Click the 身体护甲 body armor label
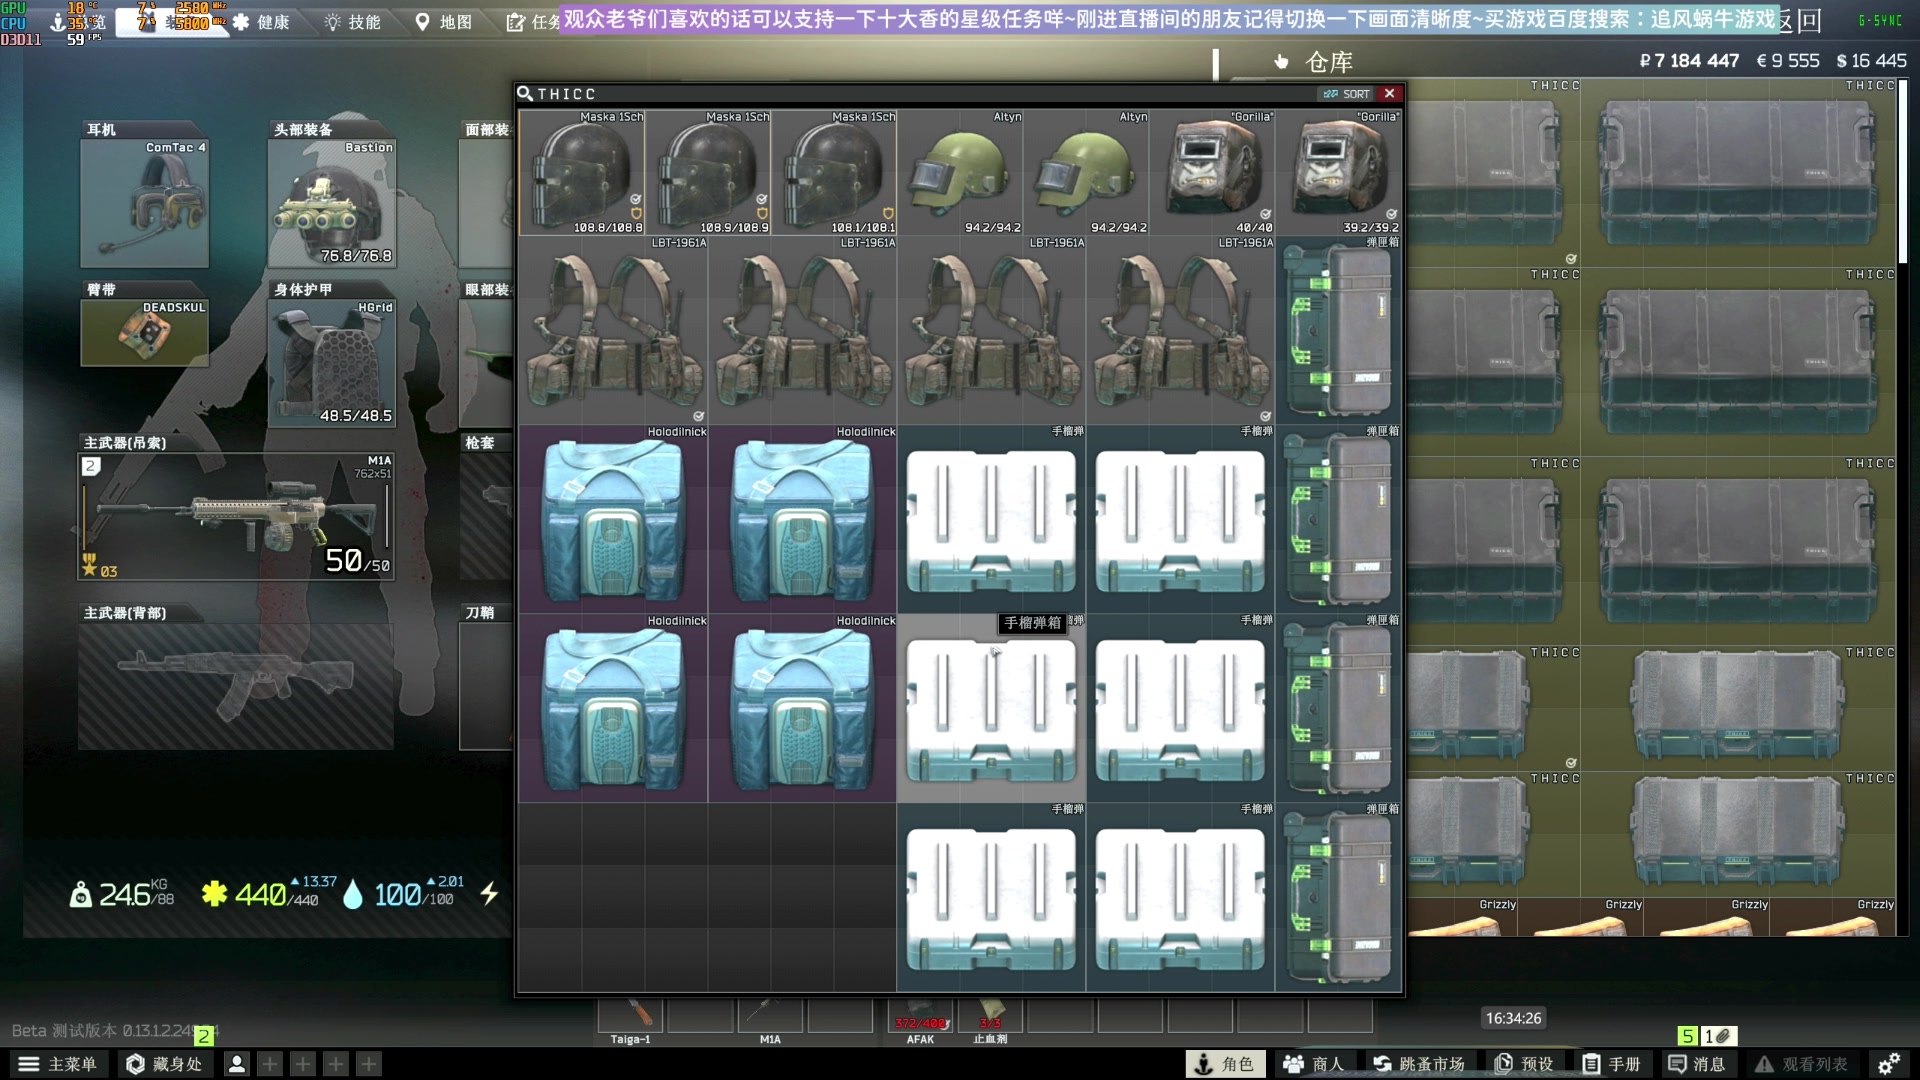The width and height of the screenshot is (1920, 1080). click(303, 290)
